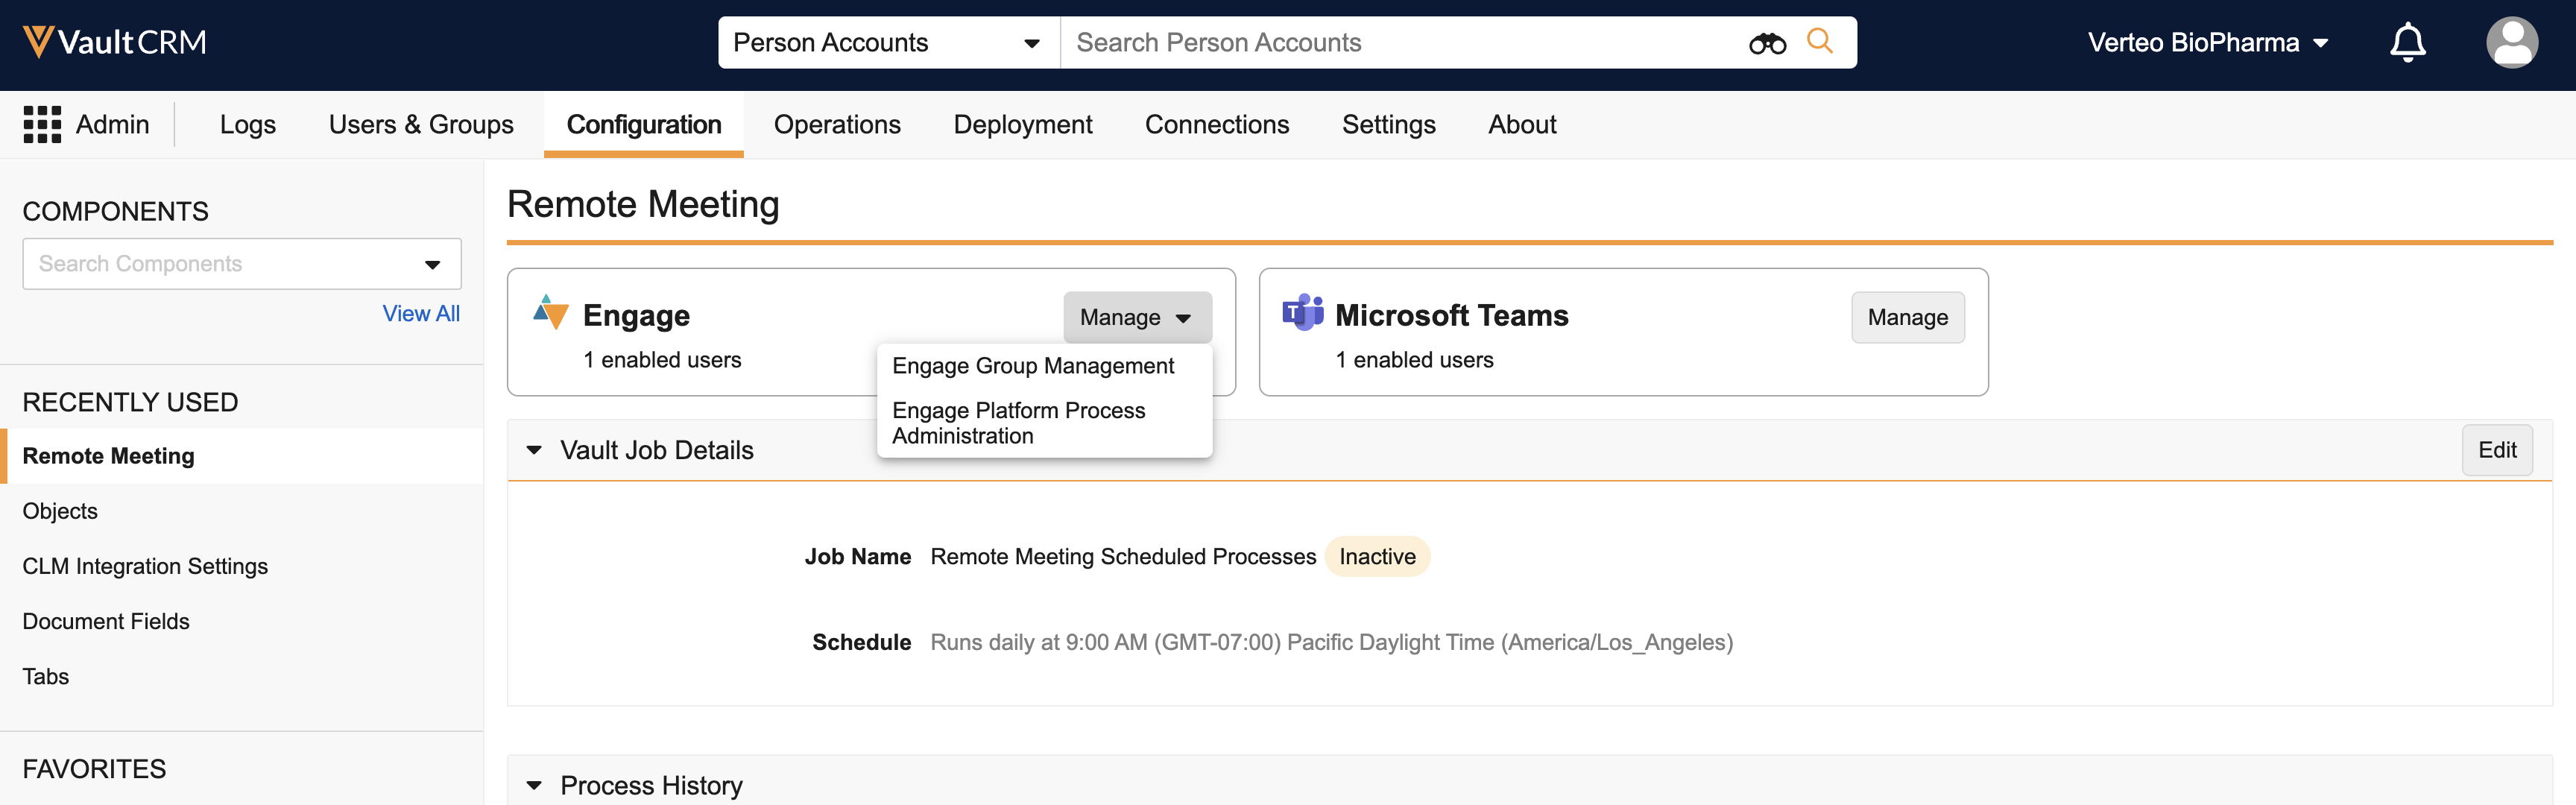This screenshot has width=2576, height=805.
Task: Click the Microsoft Teams logo icon
Action: 1302,313
